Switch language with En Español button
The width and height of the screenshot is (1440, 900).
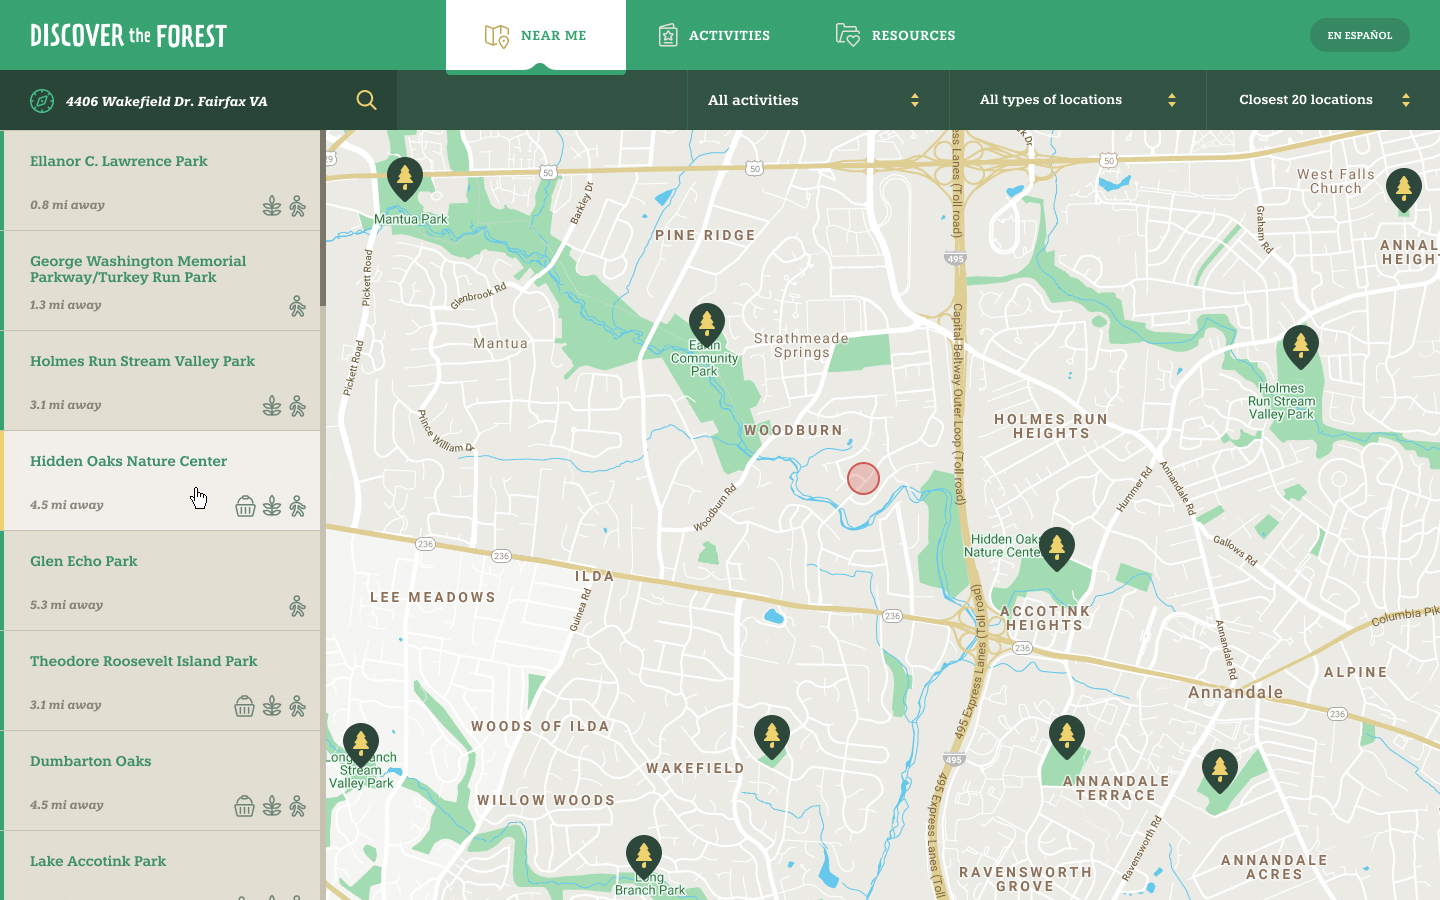pyautogui.click(x=1360, y=35)
